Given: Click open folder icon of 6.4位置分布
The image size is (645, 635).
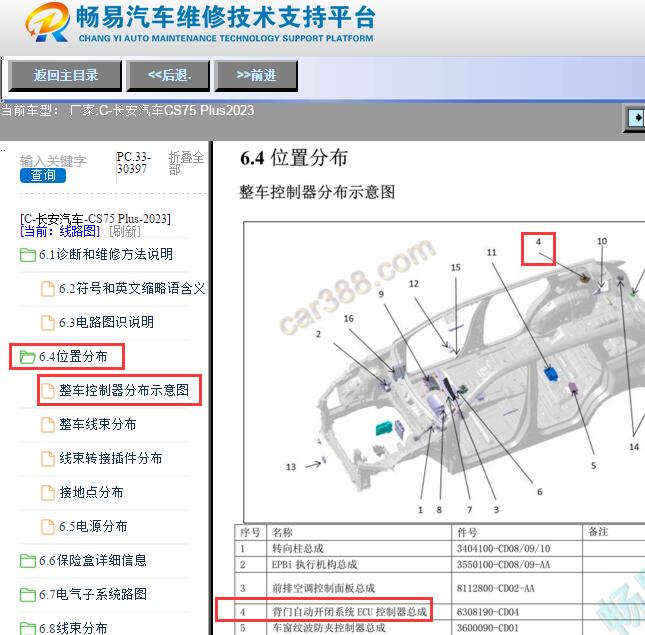Looking at the screenshot, I should pyautogui.click(x=28, y=357).
